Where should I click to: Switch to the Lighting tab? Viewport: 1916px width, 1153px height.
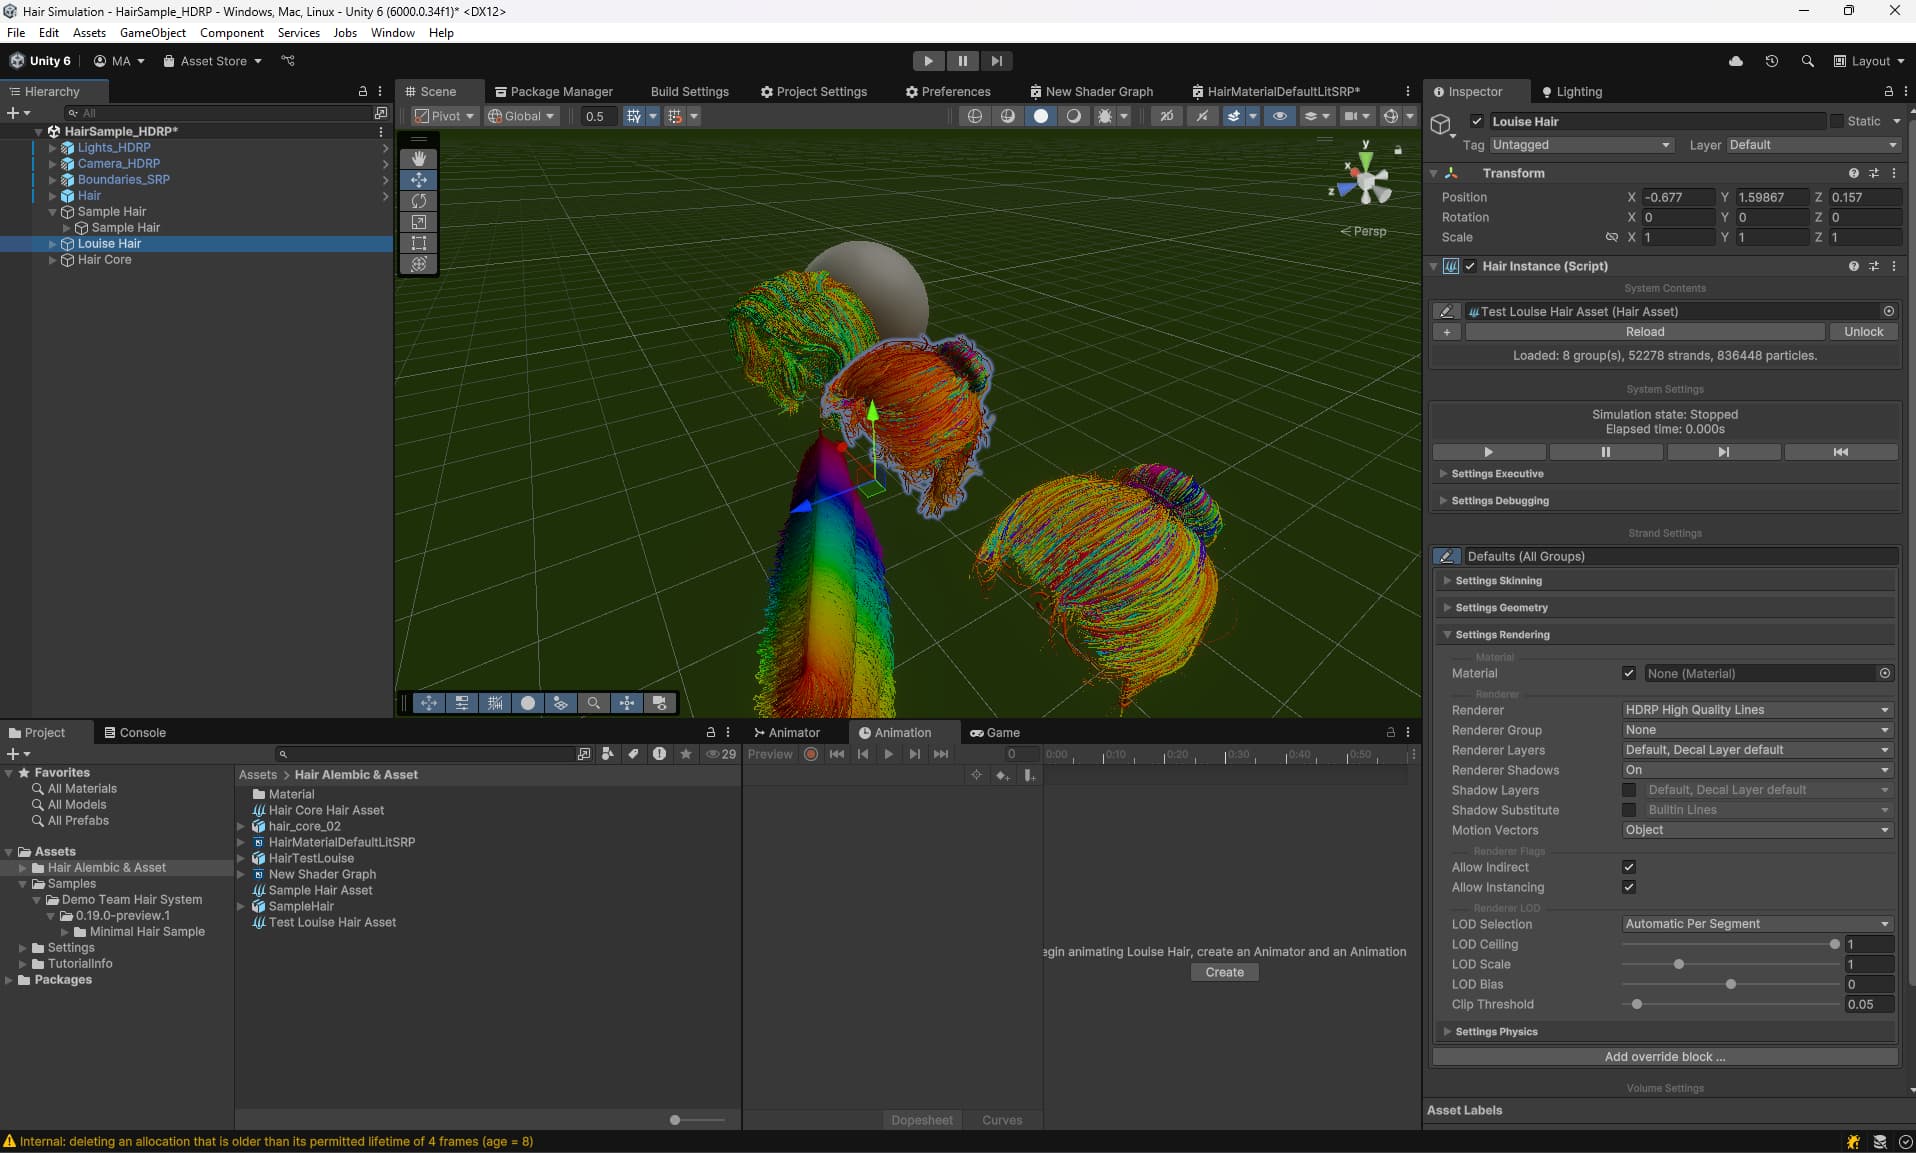click(1578, 91)
